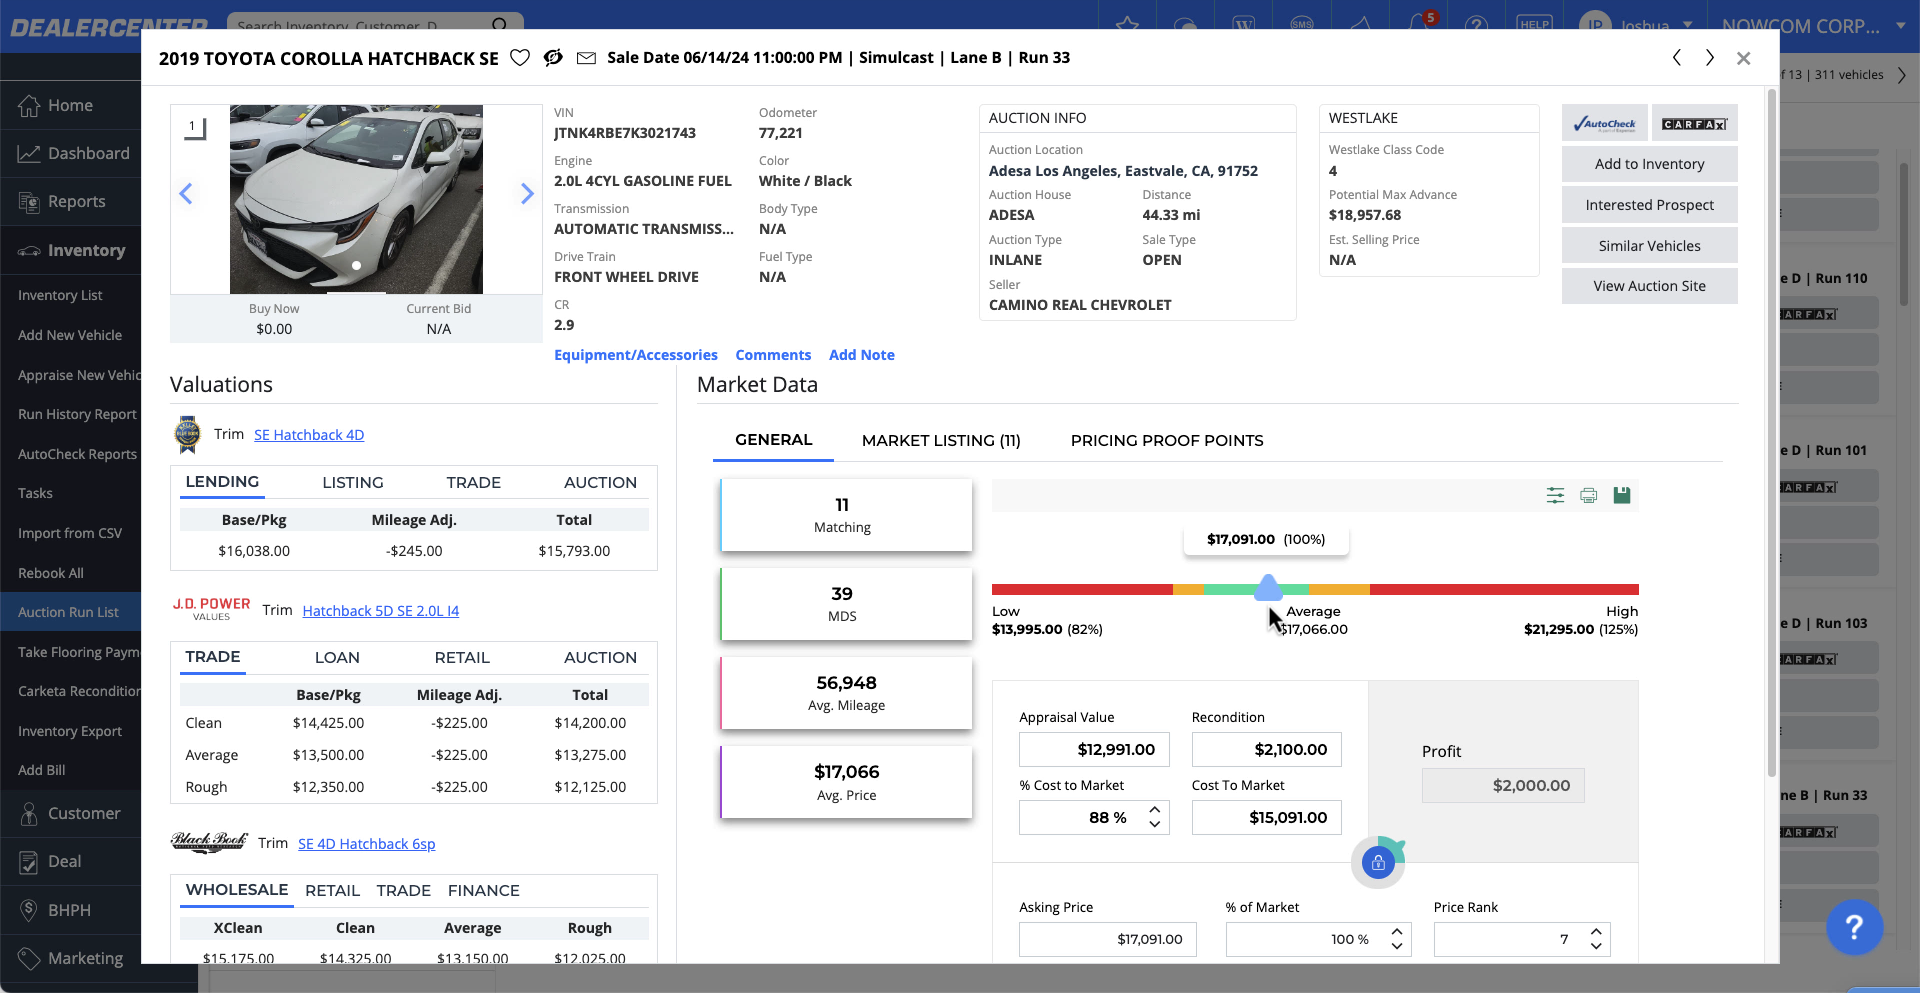Click Add to Inventory button
This screenshot has width=1920, height=993.
1649,164
